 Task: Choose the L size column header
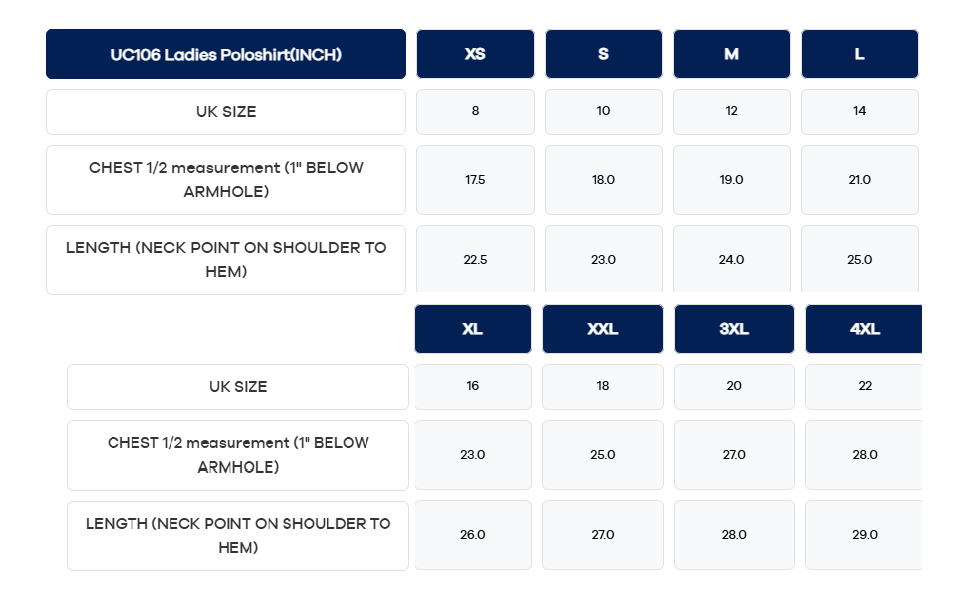[x=859, y=54]
